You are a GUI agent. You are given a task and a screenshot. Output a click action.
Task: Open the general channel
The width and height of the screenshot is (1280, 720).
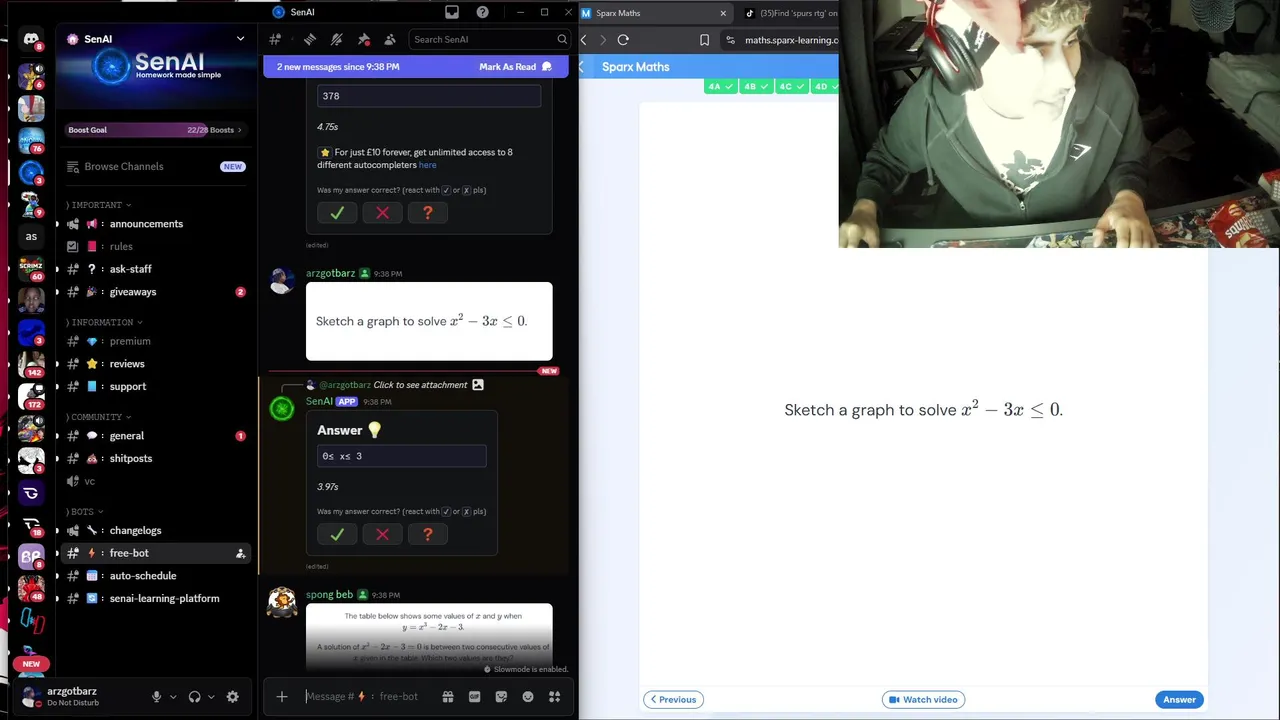[127, 436]
